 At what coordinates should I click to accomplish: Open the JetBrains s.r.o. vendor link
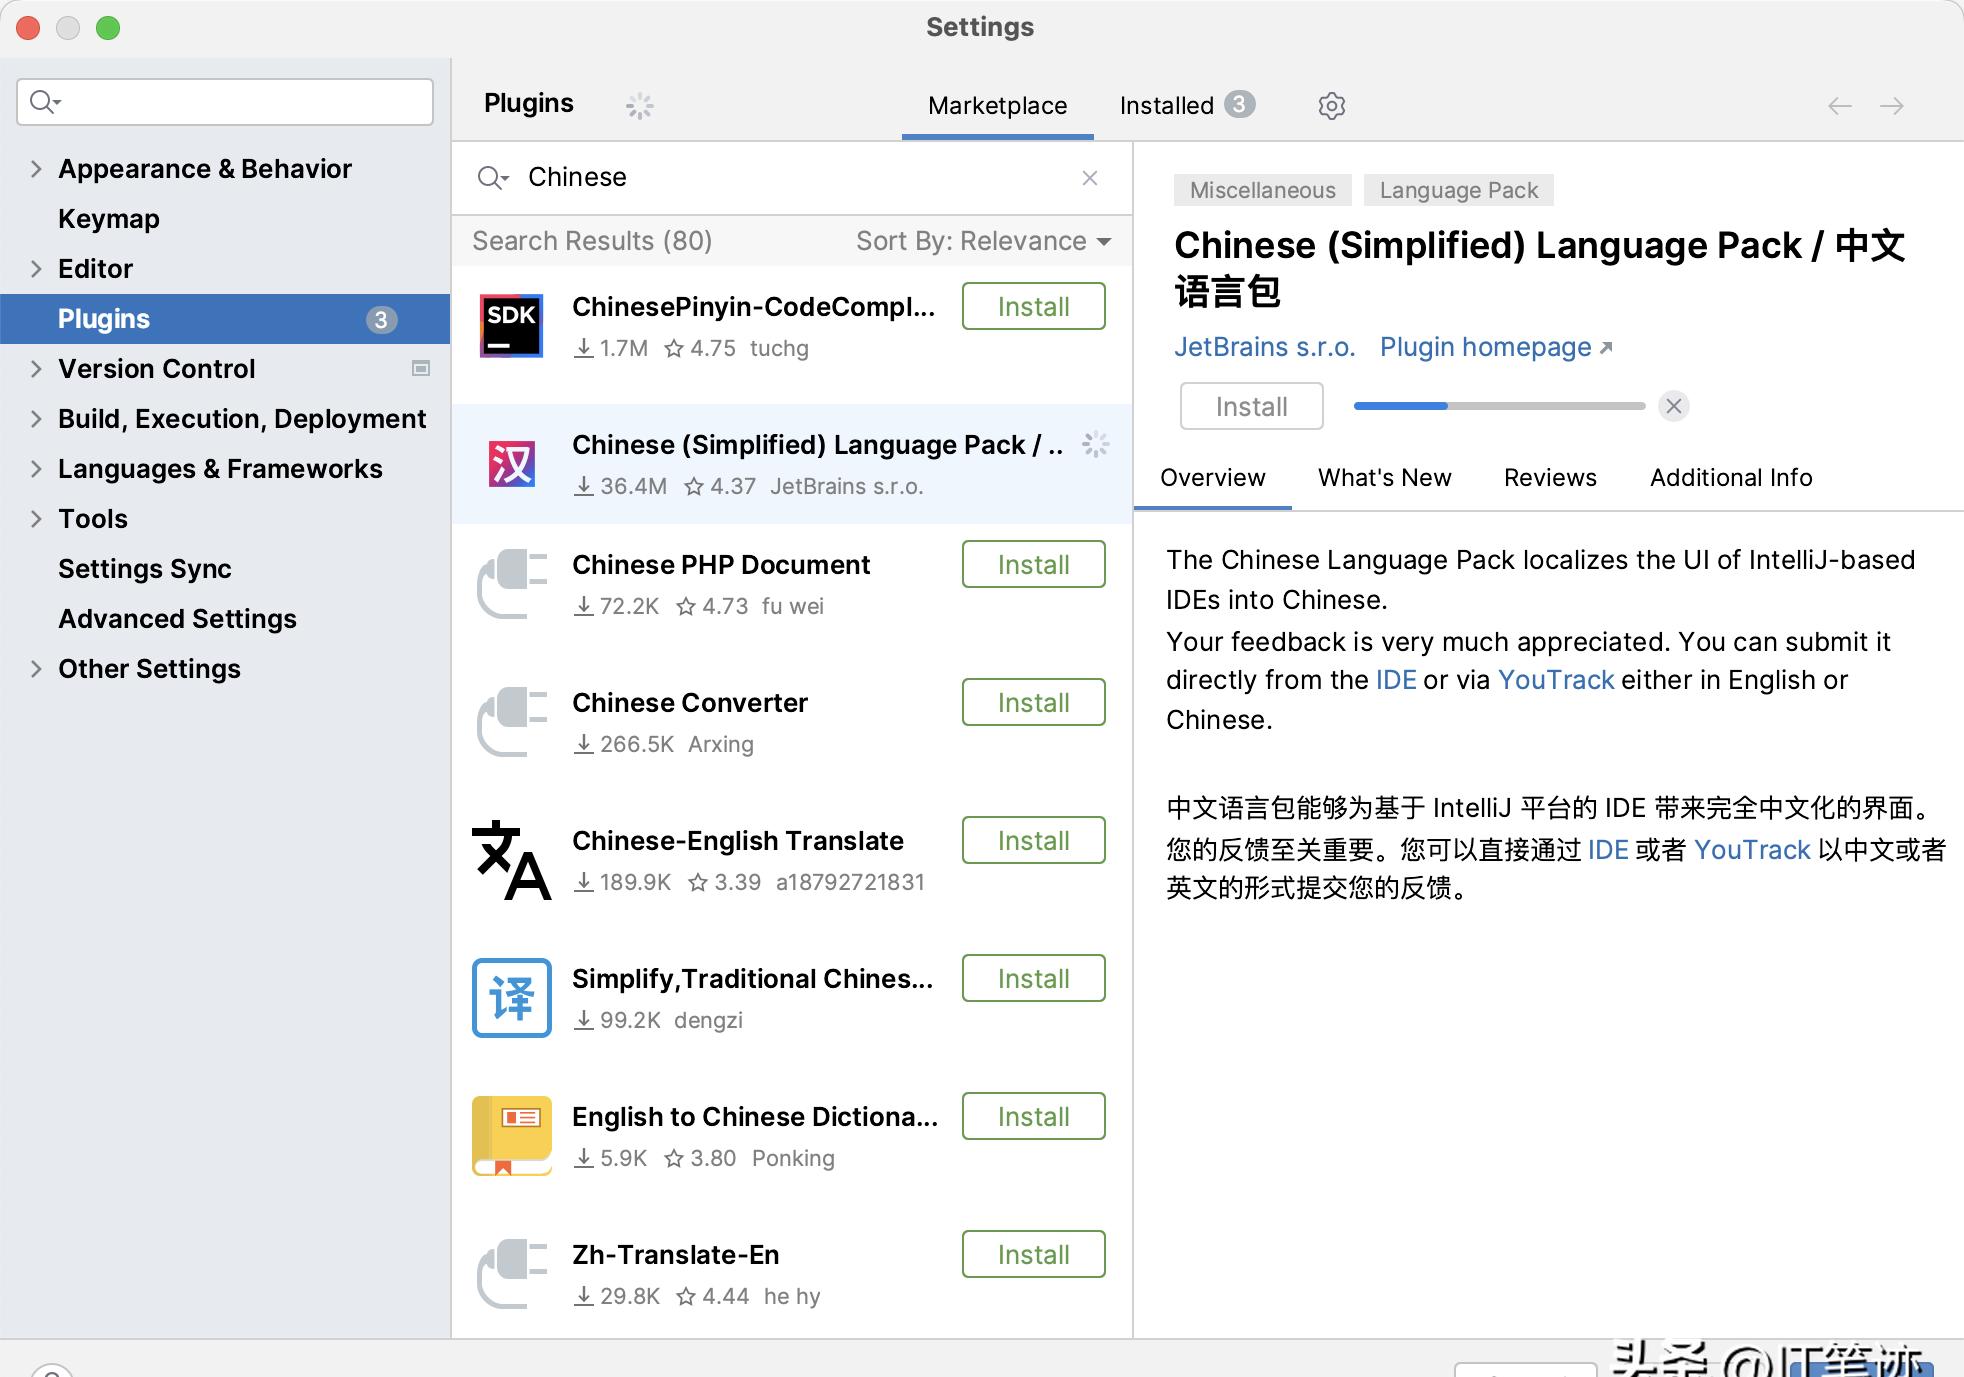pyautogui.click(x=1264, y=347)
